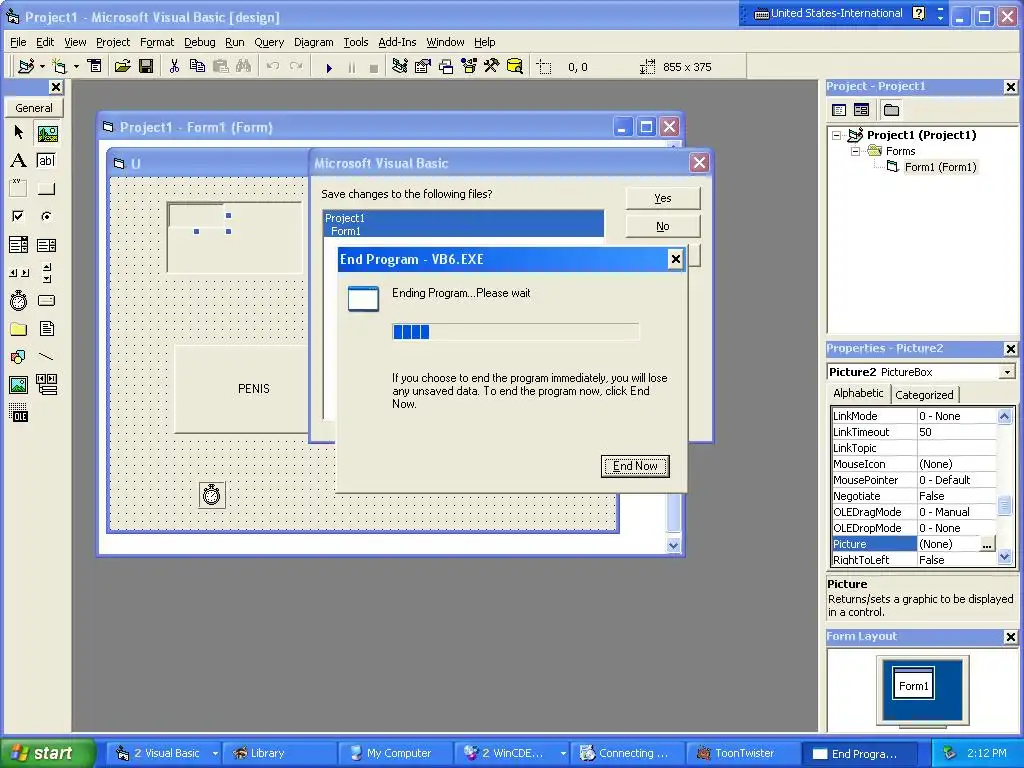1024x768 pixels.
Task: Collapse the Forms folder node
Action: coord(856,151)
